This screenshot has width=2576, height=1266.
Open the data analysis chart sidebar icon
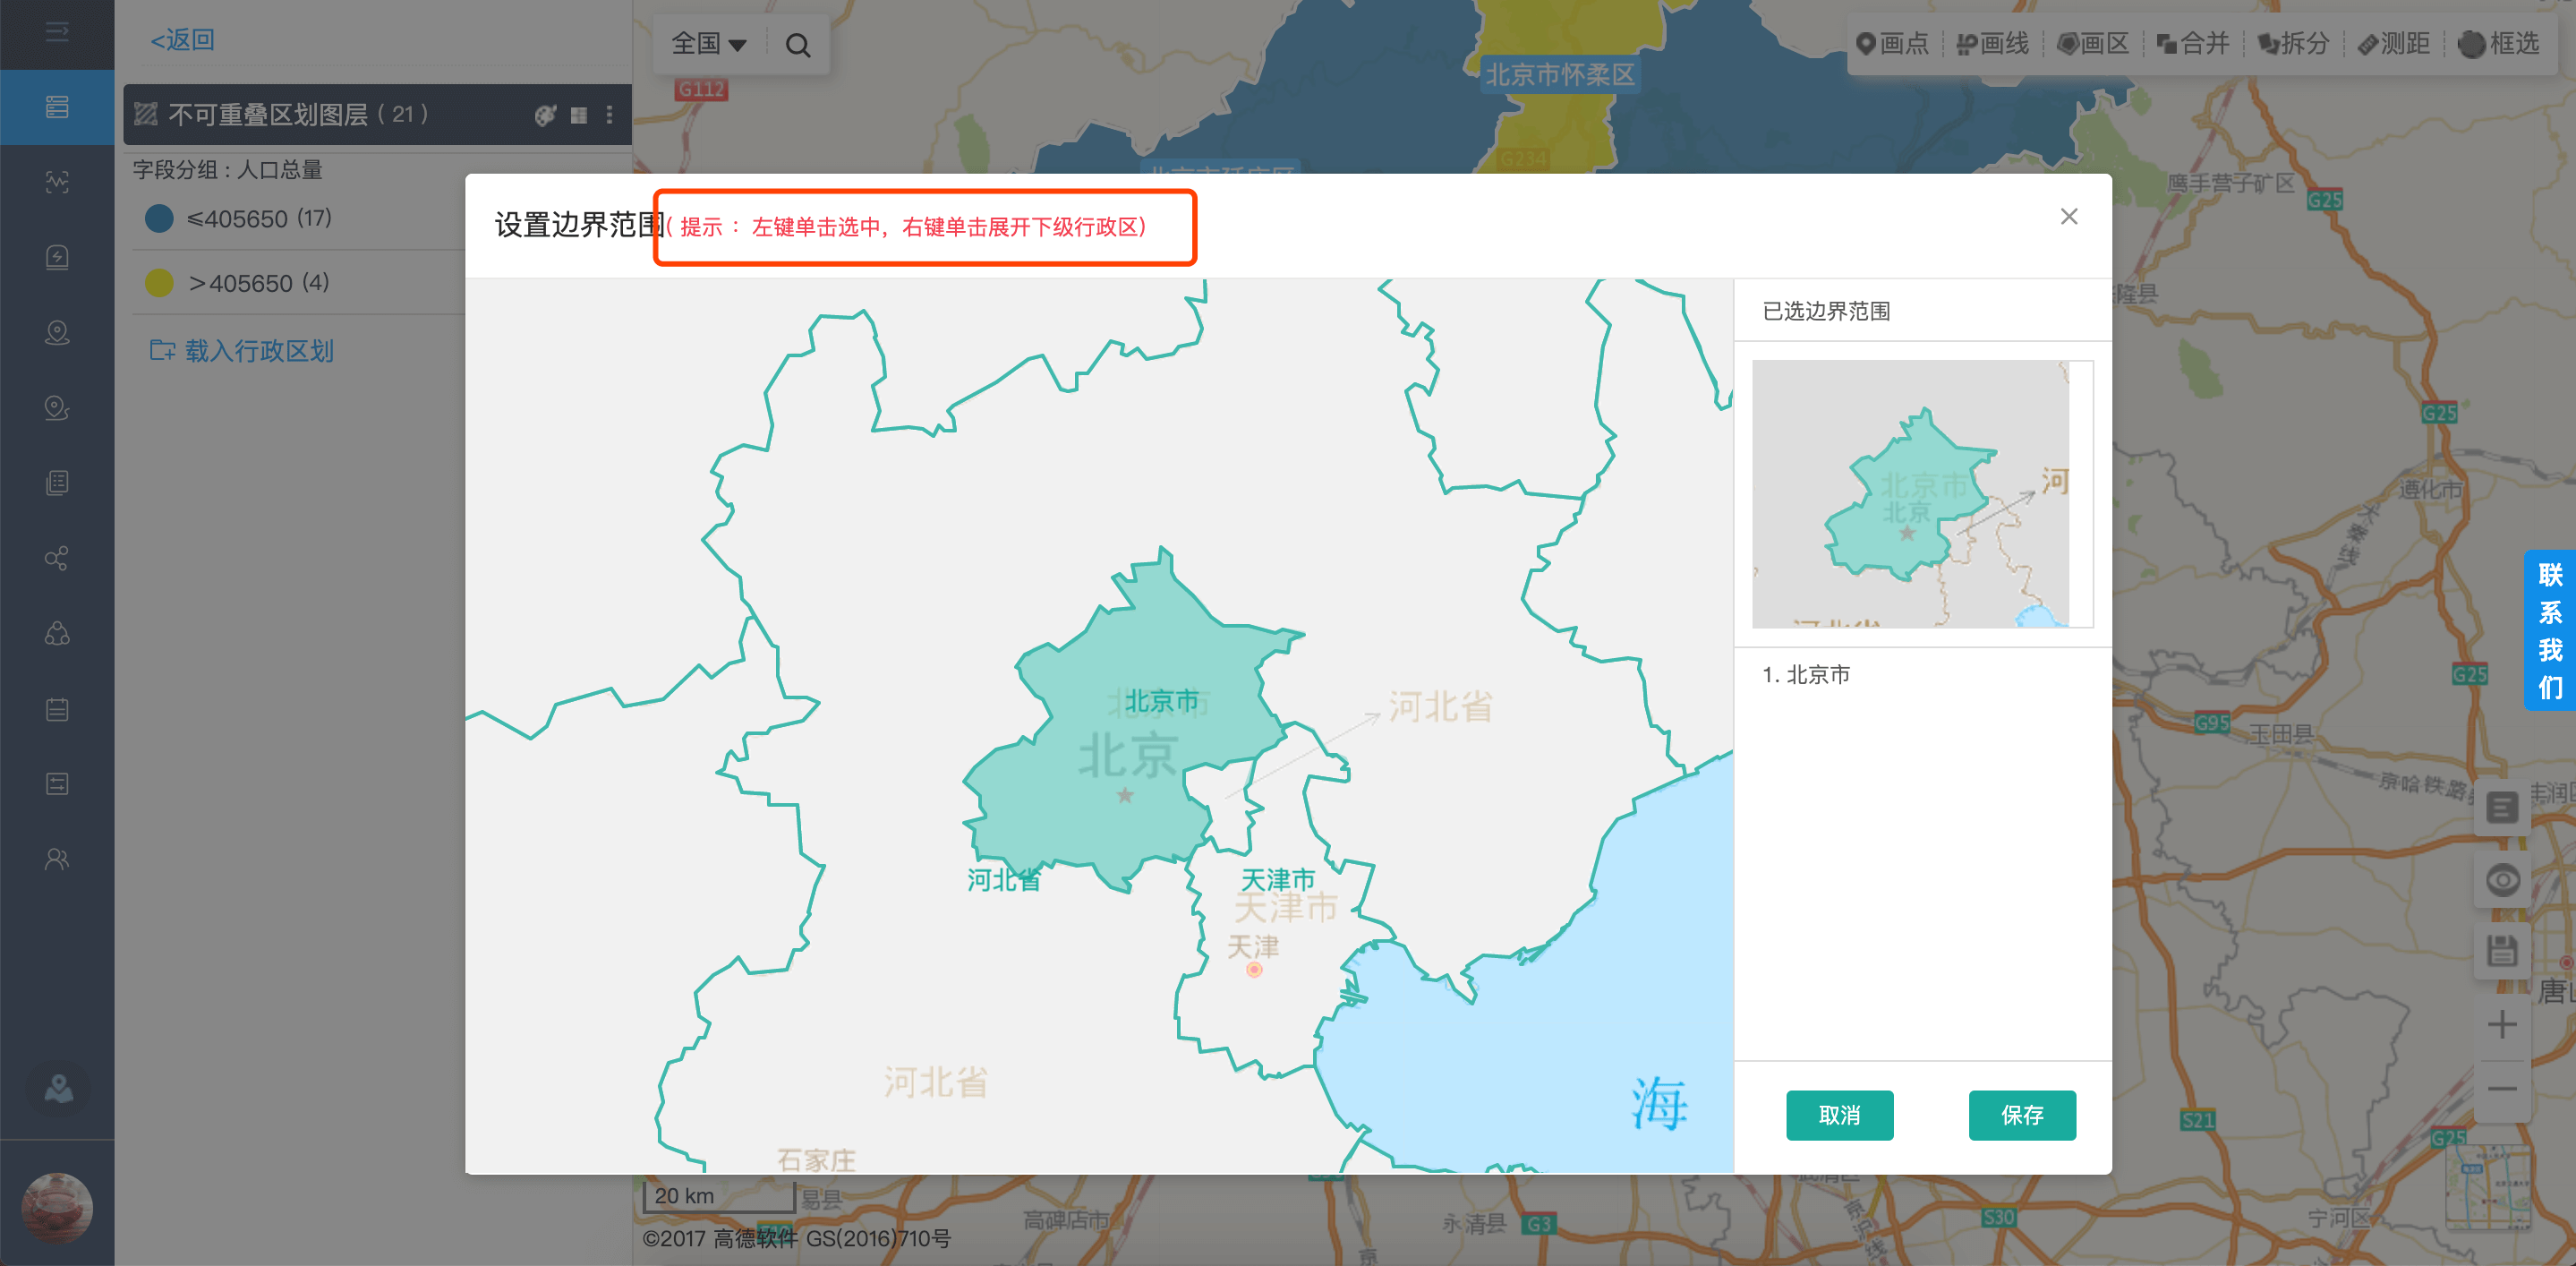coord(57,182)
